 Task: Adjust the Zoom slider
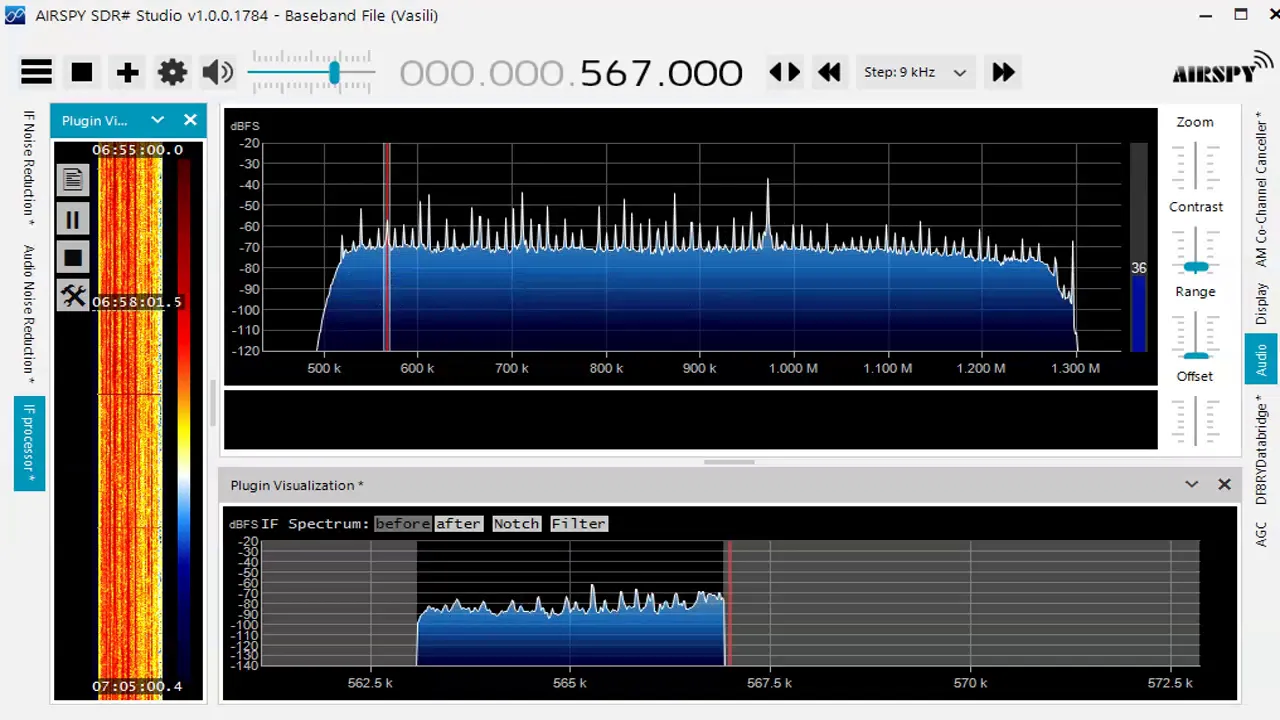point(1196,165)
